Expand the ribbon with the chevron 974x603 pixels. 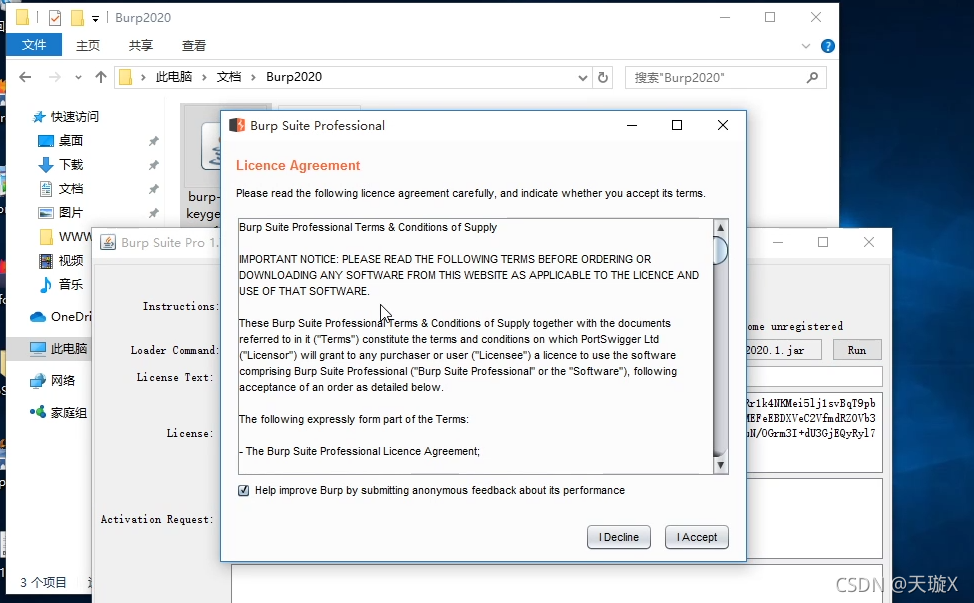tap(806, 46)
